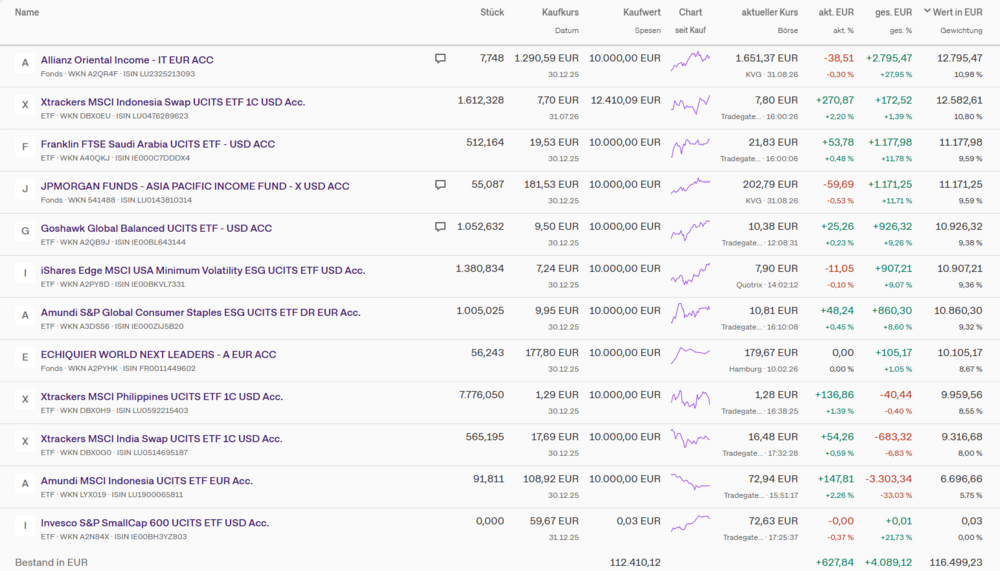Click the X avatar for Xtrackers MSCI Indonesia Swap
This screenshot has height=571, width=1000.
point(25,105)
